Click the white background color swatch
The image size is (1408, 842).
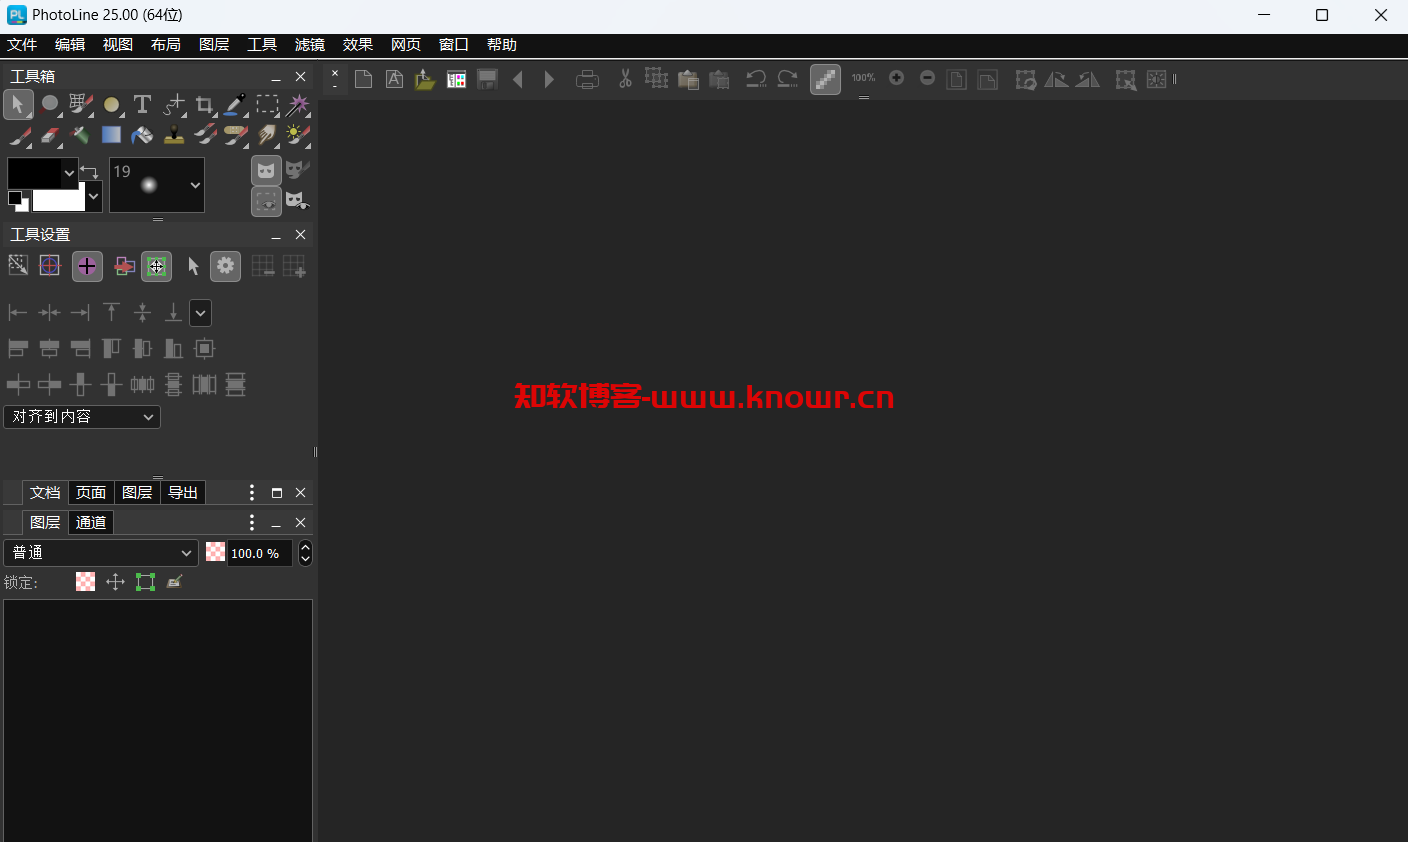(59, 199)
